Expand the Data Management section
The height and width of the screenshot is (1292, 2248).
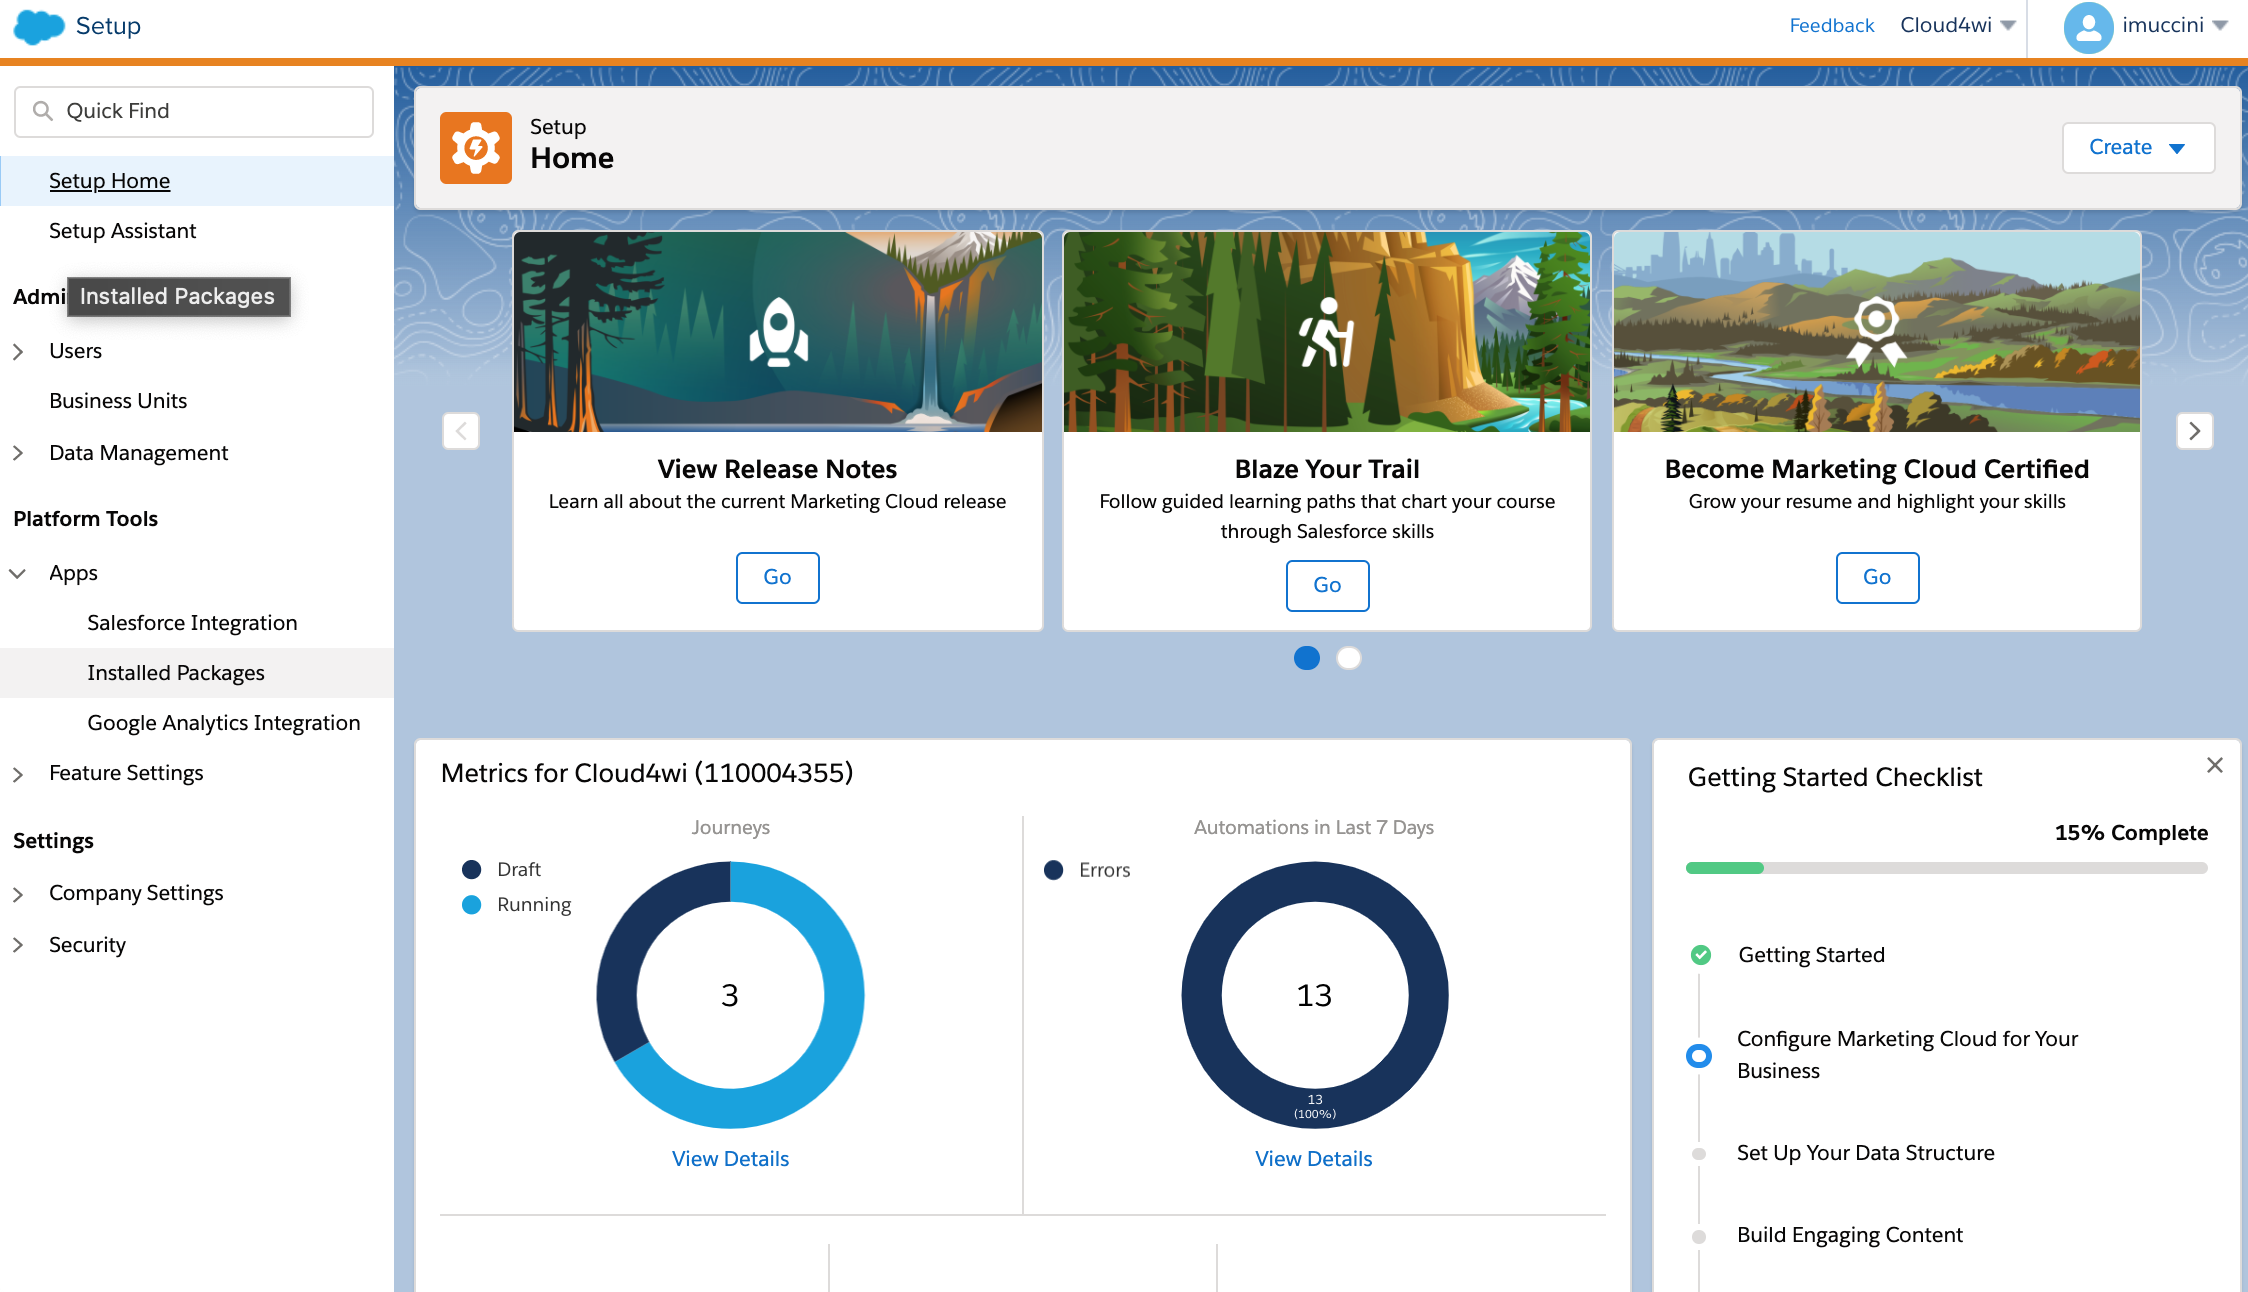(x=18, y=453)
